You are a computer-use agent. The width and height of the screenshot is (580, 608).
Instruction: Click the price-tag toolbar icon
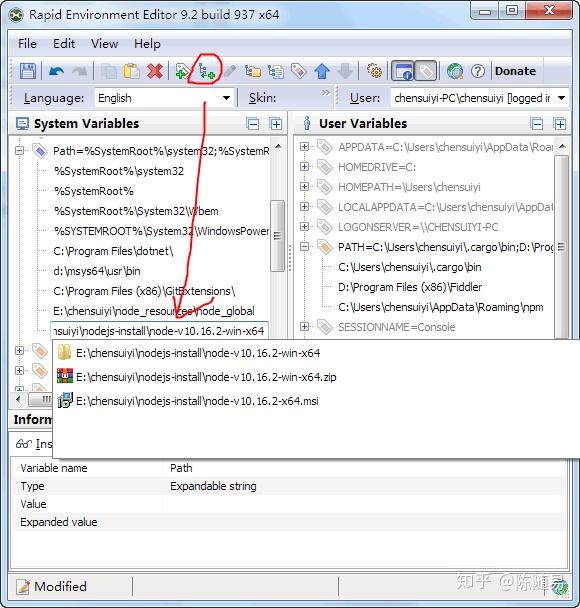click(299, 71)
